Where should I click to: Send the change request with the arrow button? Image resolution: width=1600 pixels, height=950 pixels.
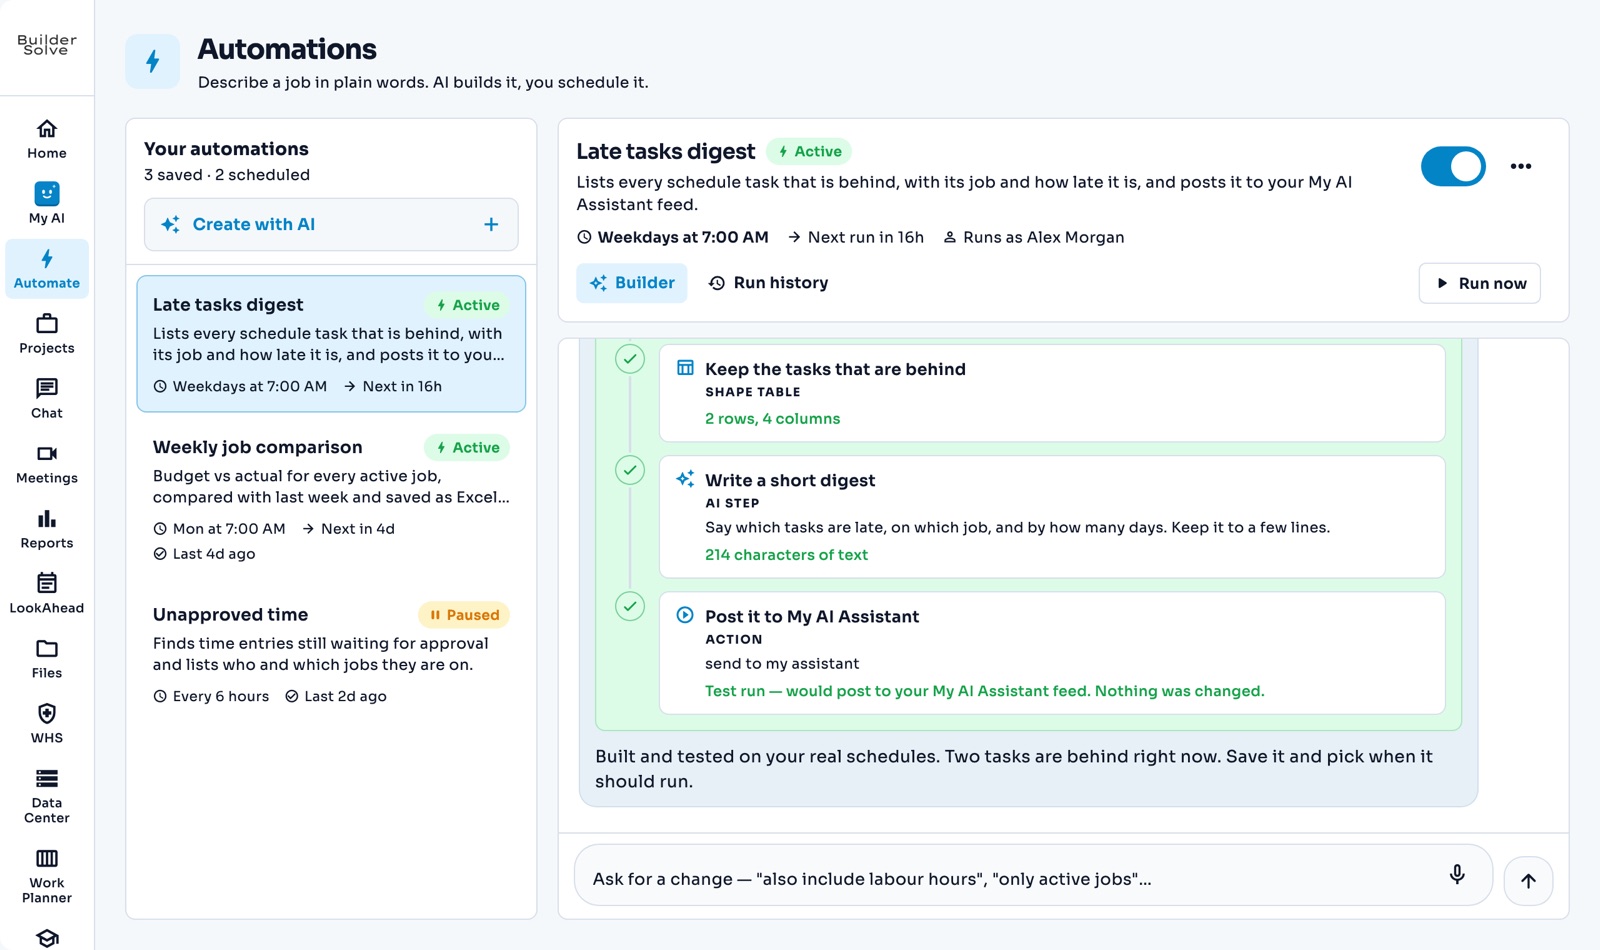coord(1528,881)
